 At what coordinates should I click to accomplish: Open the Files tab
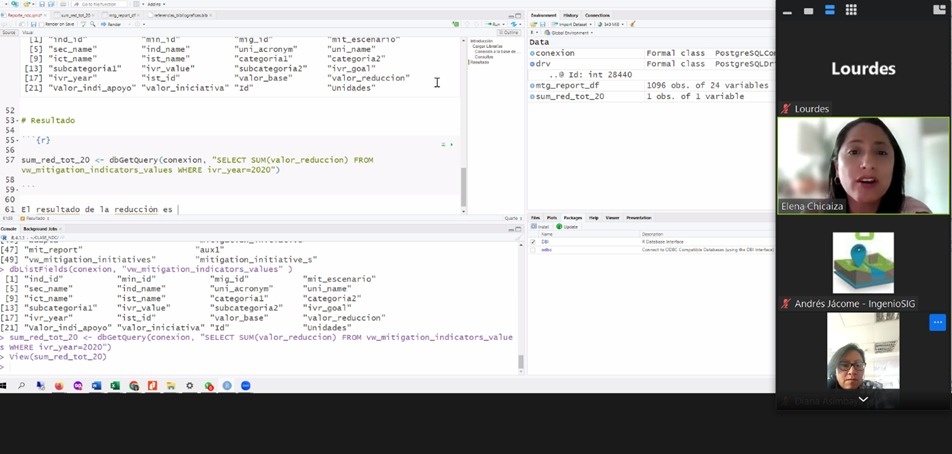(x=536, y=217)
